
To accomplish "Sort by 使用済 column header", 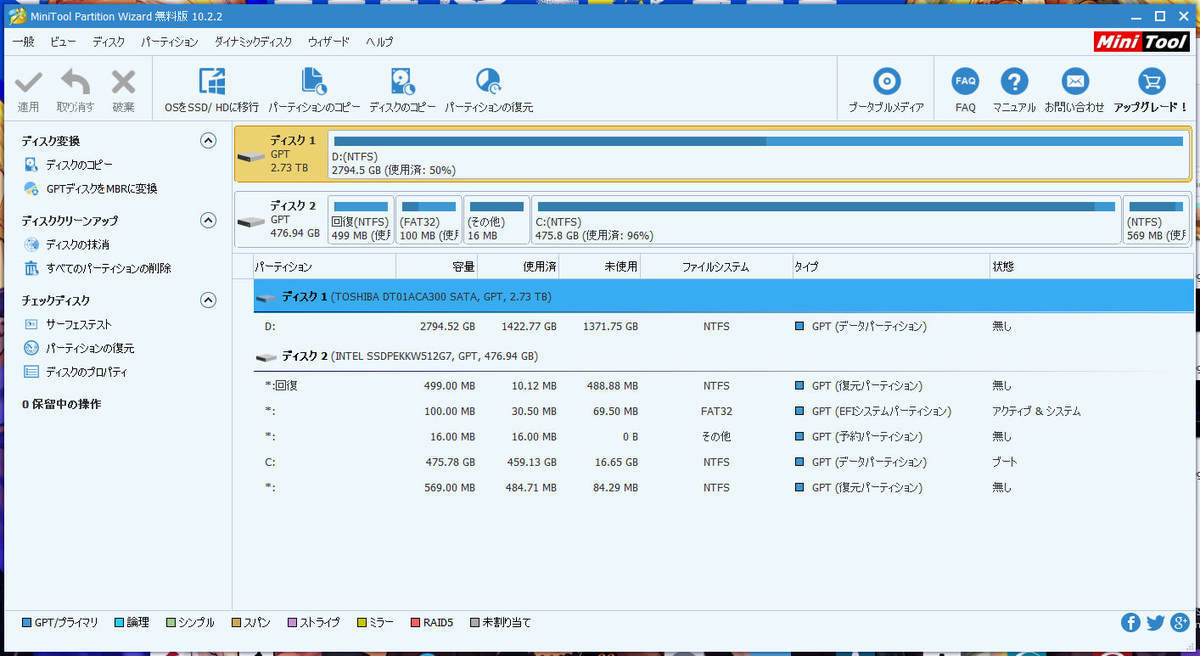I will pyautogui.click(x=519, y=267).
